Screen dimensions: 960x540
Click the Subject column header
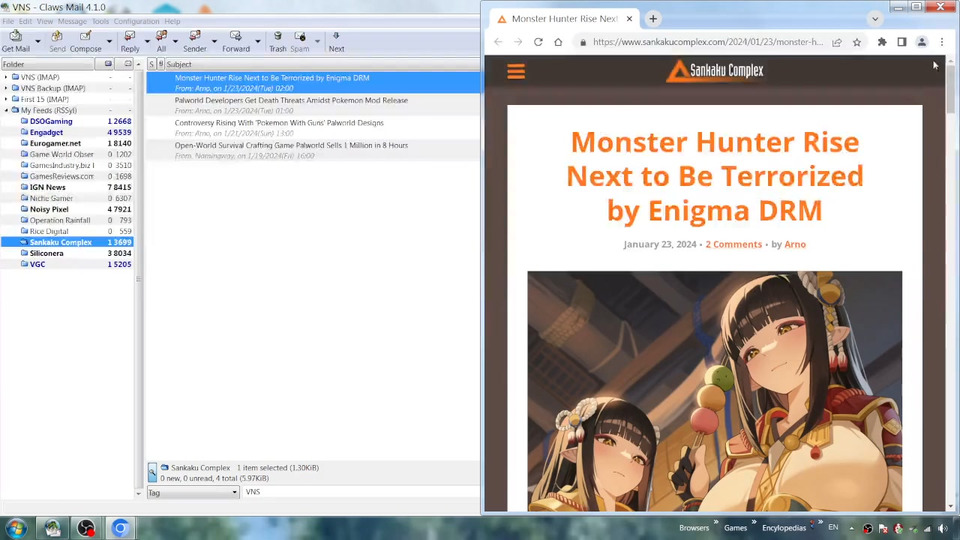click(322, 64)
